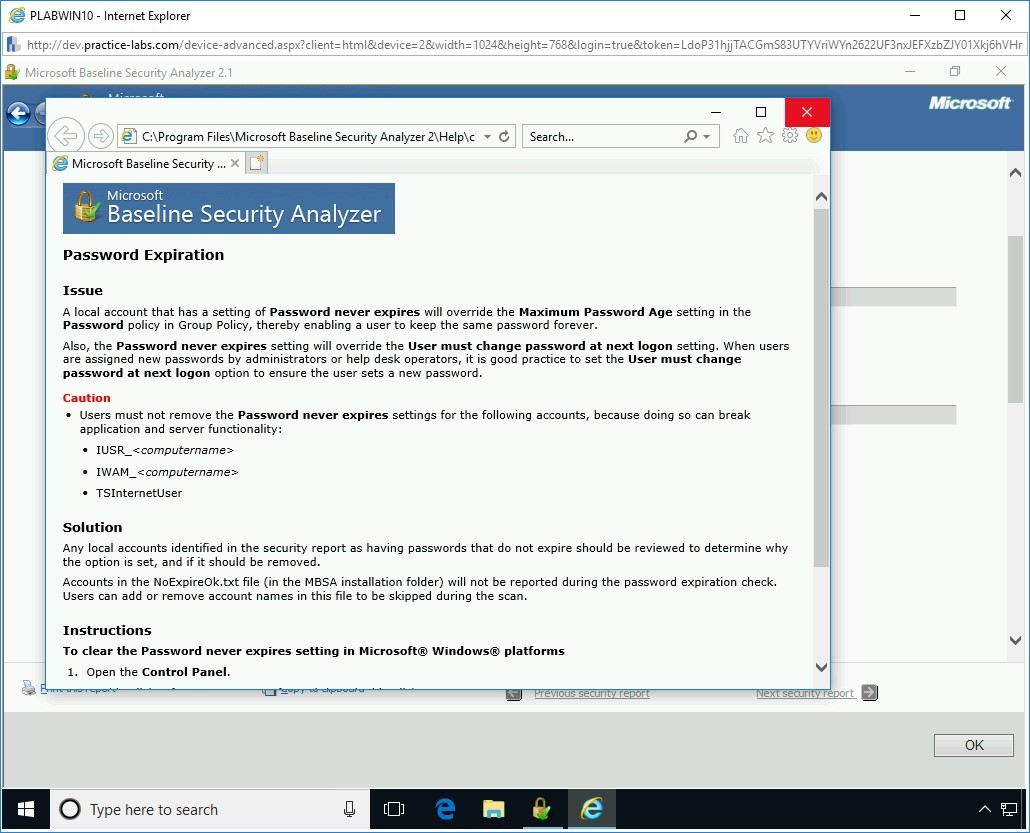Select the Microsoft Baseline Security tab
The image size is (1030, 833).
click(x=147, y=164)
